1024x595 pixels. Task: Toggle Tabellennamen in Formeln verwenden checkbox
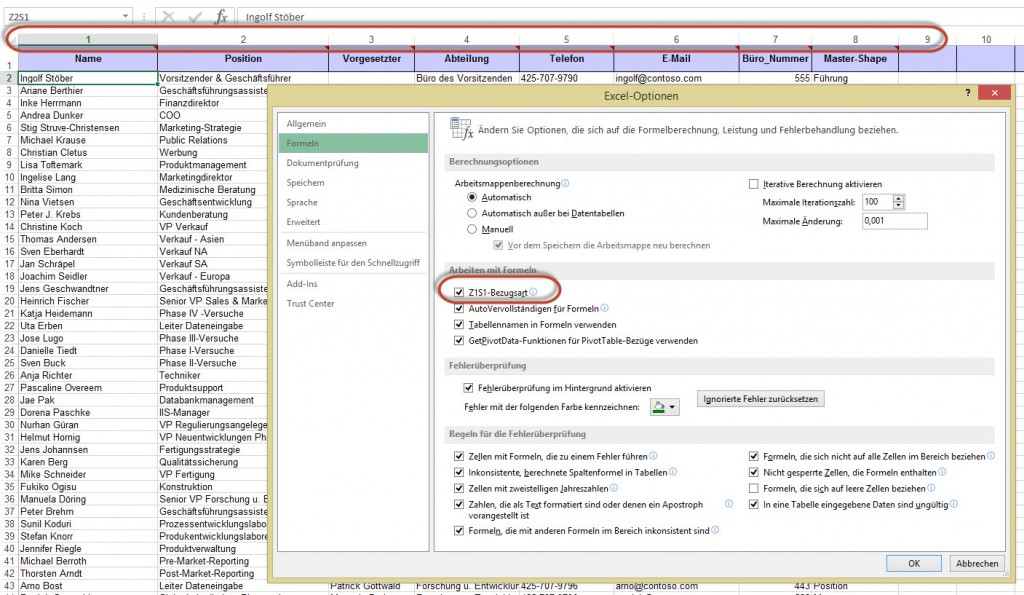tap(459, 325)
